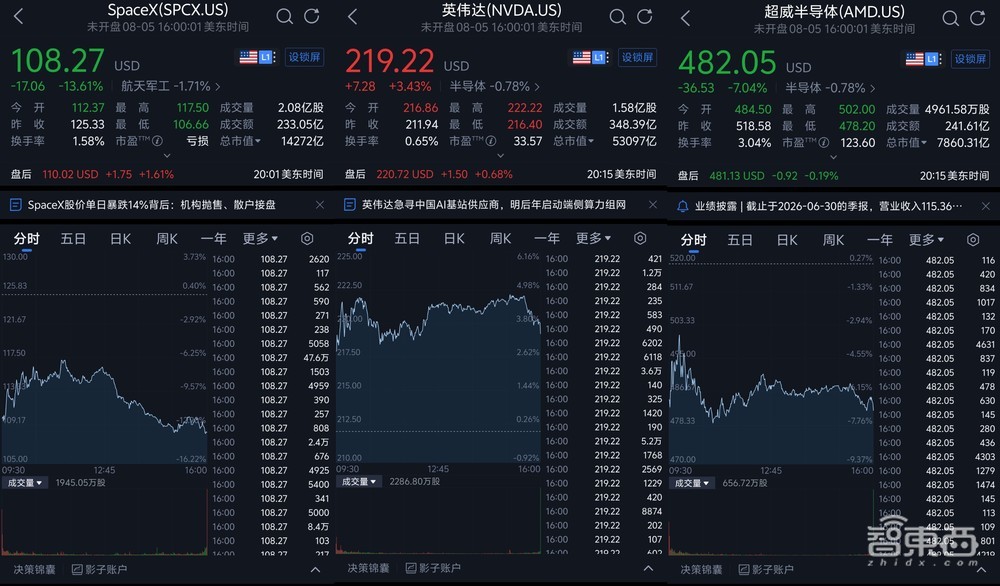Viewport: 1000px width, 586px height.
Task: Open the aerospace defense sector link for SpaceX
Action: [x=170, y=86]
